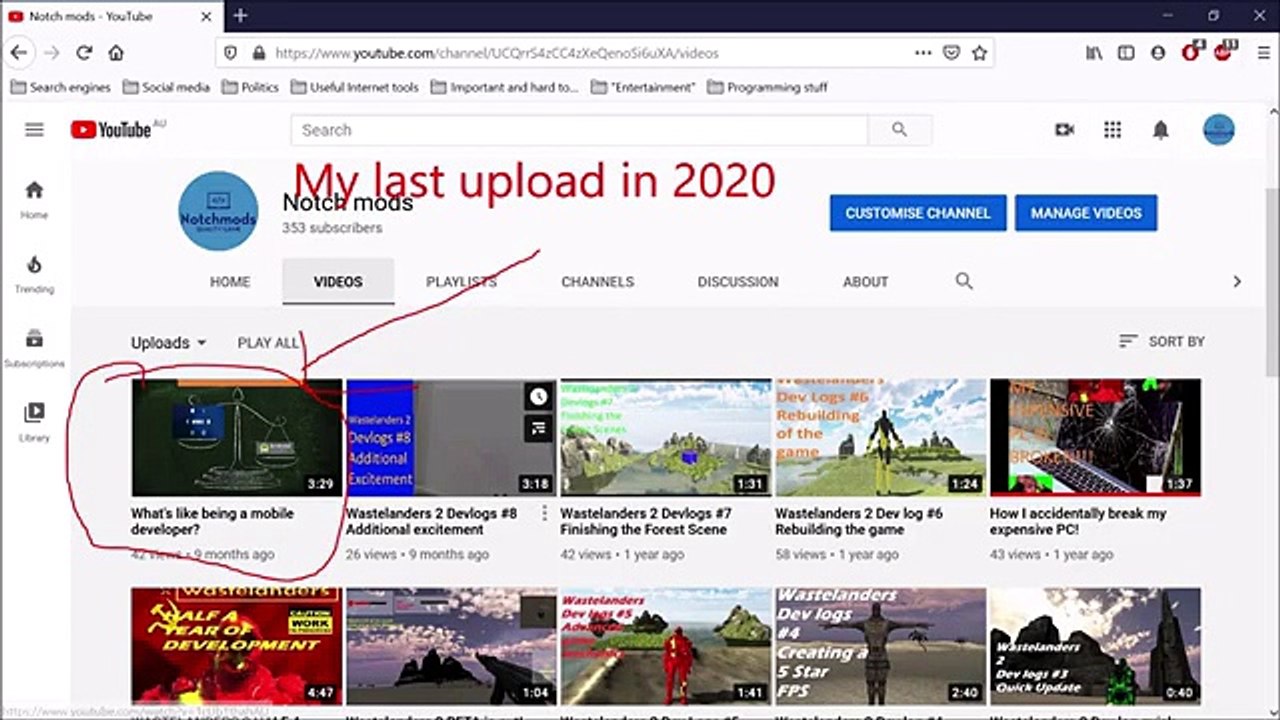1280x720 pixels.
Task: Click the Notchmods channel avatar
Action: click(218, 210)
